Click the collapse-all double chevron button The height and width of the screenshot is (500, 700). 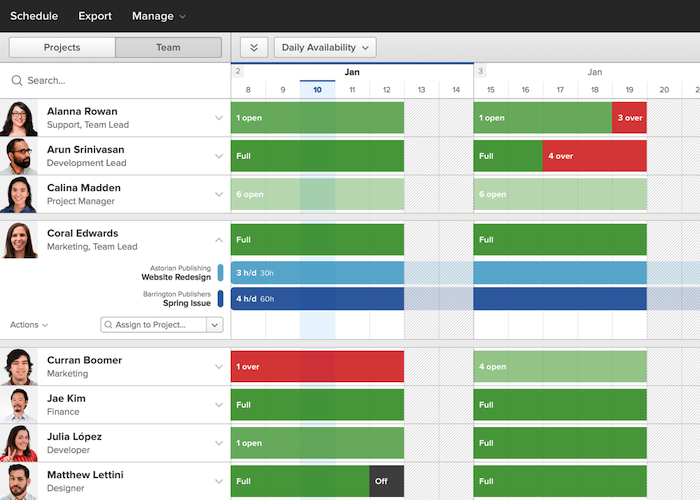point(254,47)
